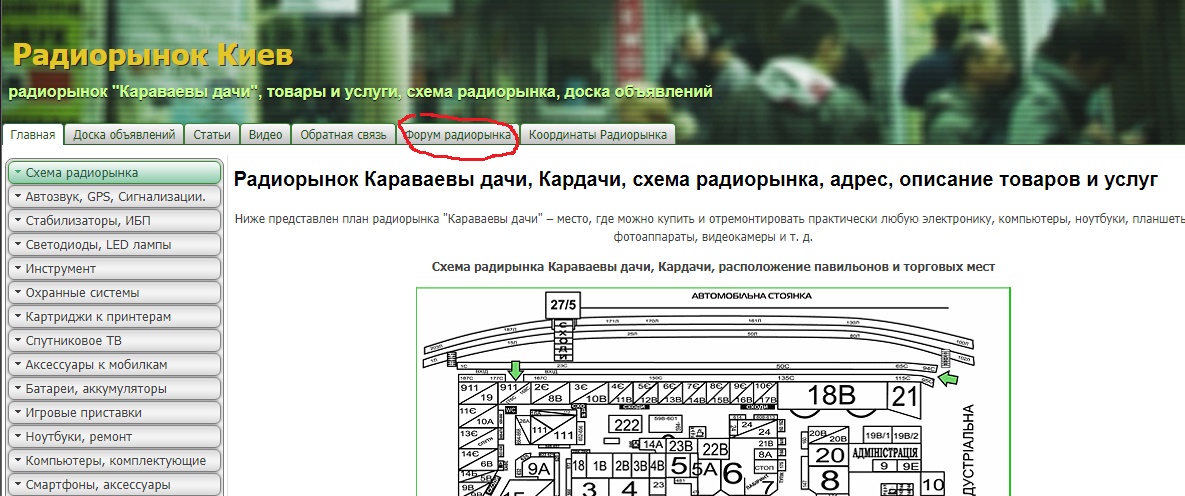Open Форум радиорынка tab
Image resolution: width=1185 pixels, height=496 pixels.
click(457, 135)
